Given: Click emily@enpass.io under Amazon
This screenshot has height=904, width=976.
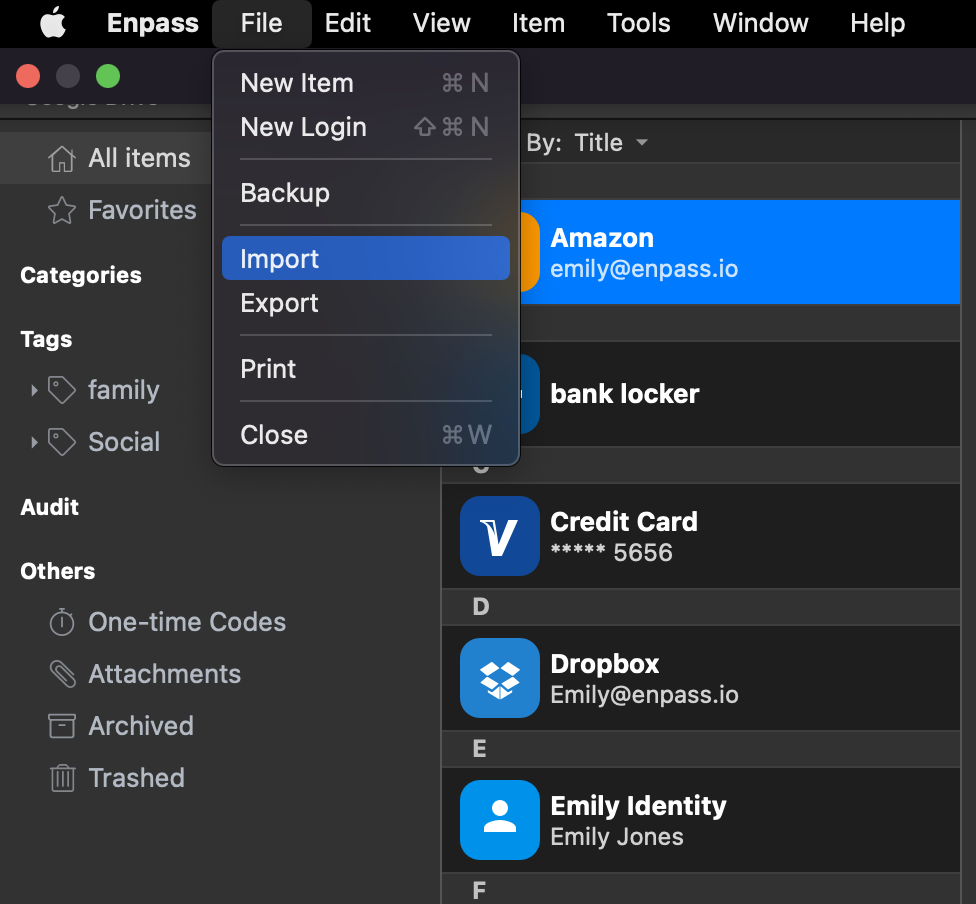Looking at the screenshot, I should pos(644,269).
